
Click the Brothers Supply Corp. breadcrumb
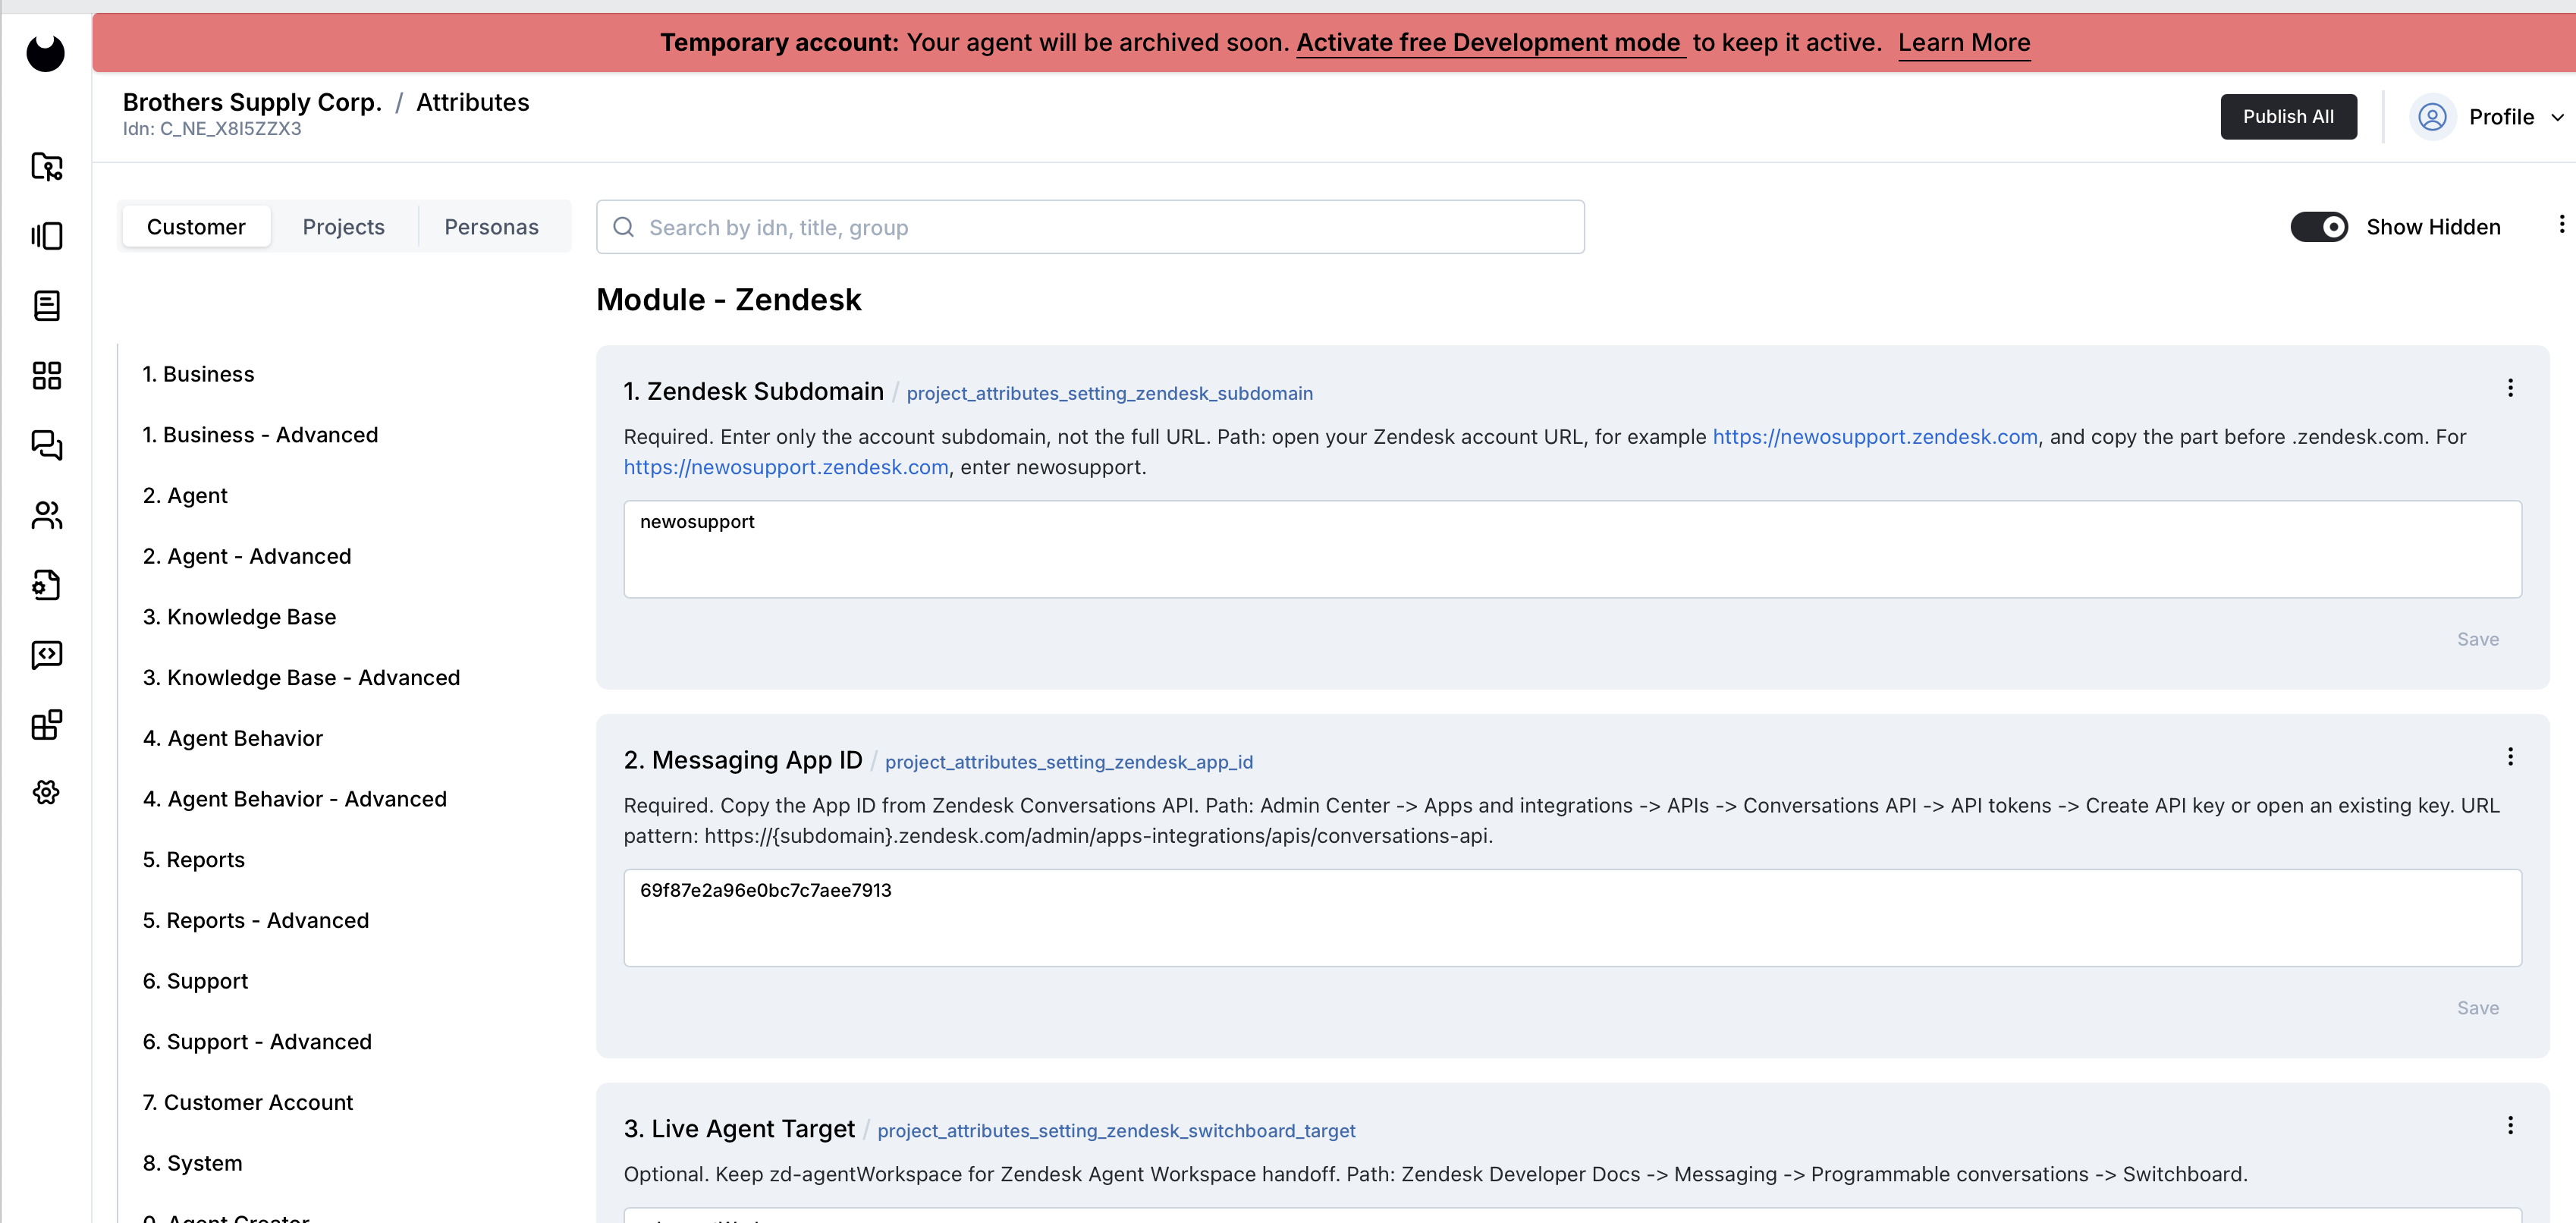click(x=252, y=102)
